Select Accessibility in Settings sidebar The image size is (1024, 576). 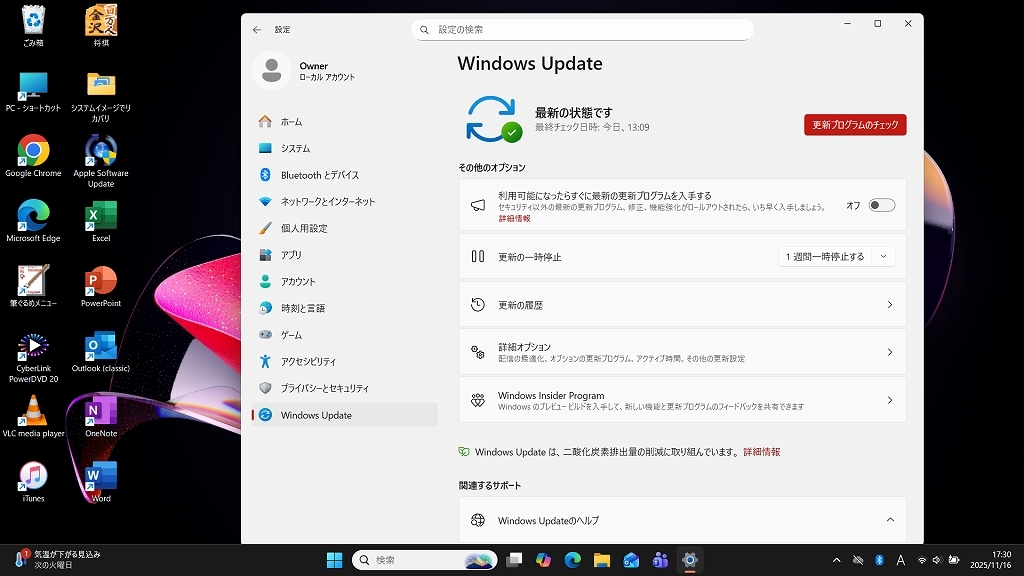point(345,361)
